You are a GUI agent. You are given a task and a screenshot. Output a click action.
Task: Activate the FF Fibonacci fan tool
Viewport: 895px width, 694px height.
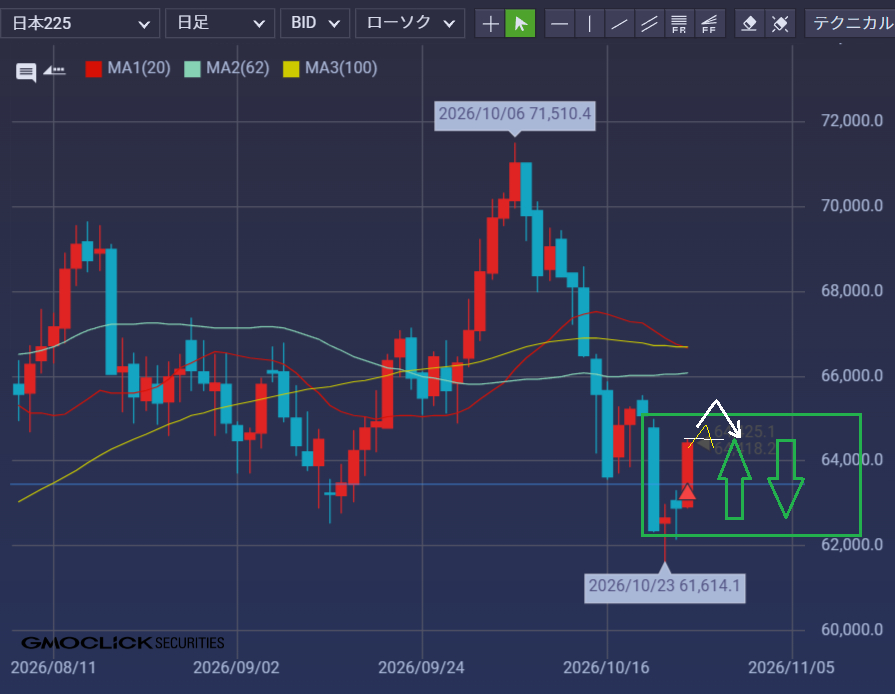pos(709,23)
